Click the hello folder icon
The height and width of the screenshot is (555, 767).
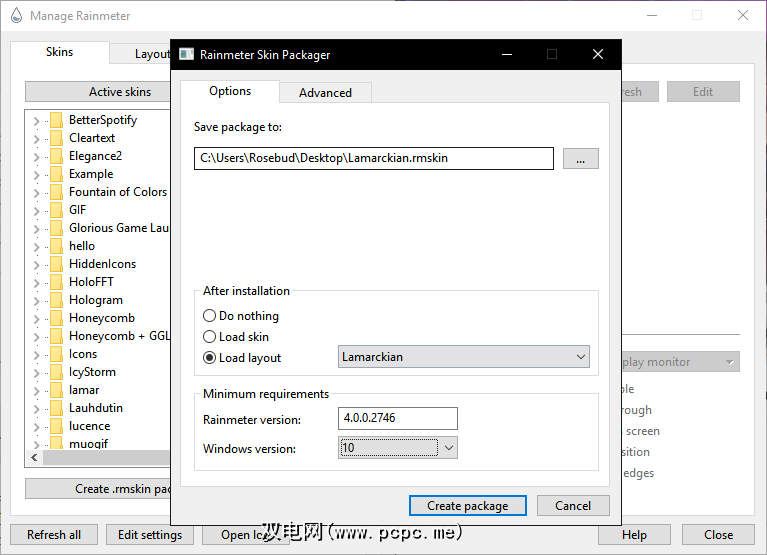(x=57, y=246)
